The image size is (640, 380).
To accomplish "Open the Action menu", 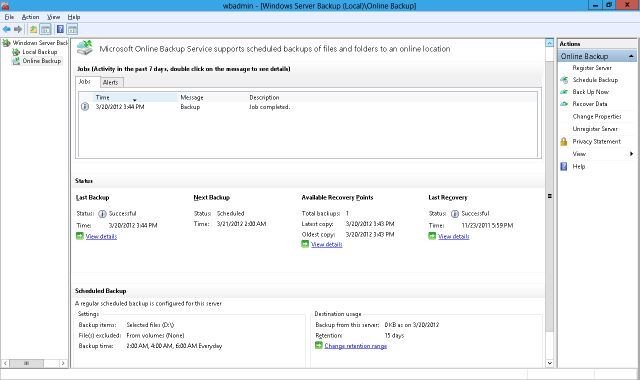I will pos(31,17).
